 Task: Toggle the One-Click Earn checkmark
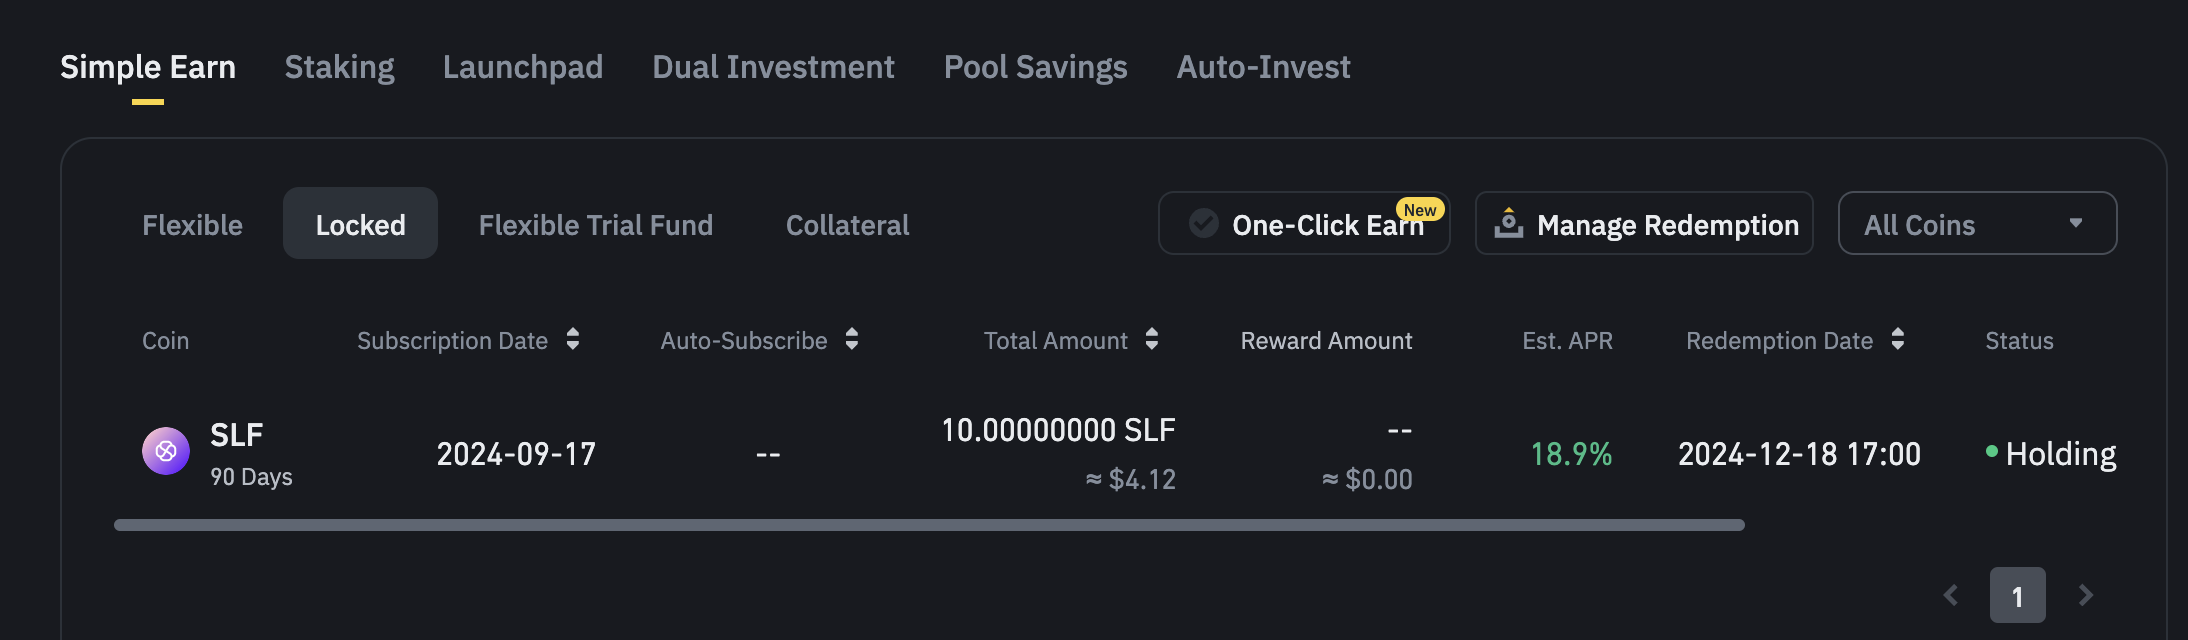pos(1204,223)
